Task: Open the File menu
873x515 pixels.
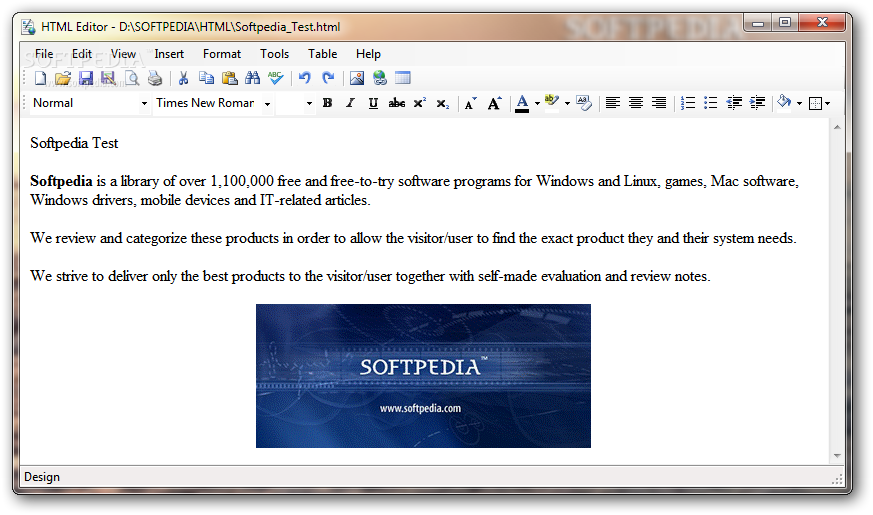Action: pyautogui.click(x=44, y=54)
